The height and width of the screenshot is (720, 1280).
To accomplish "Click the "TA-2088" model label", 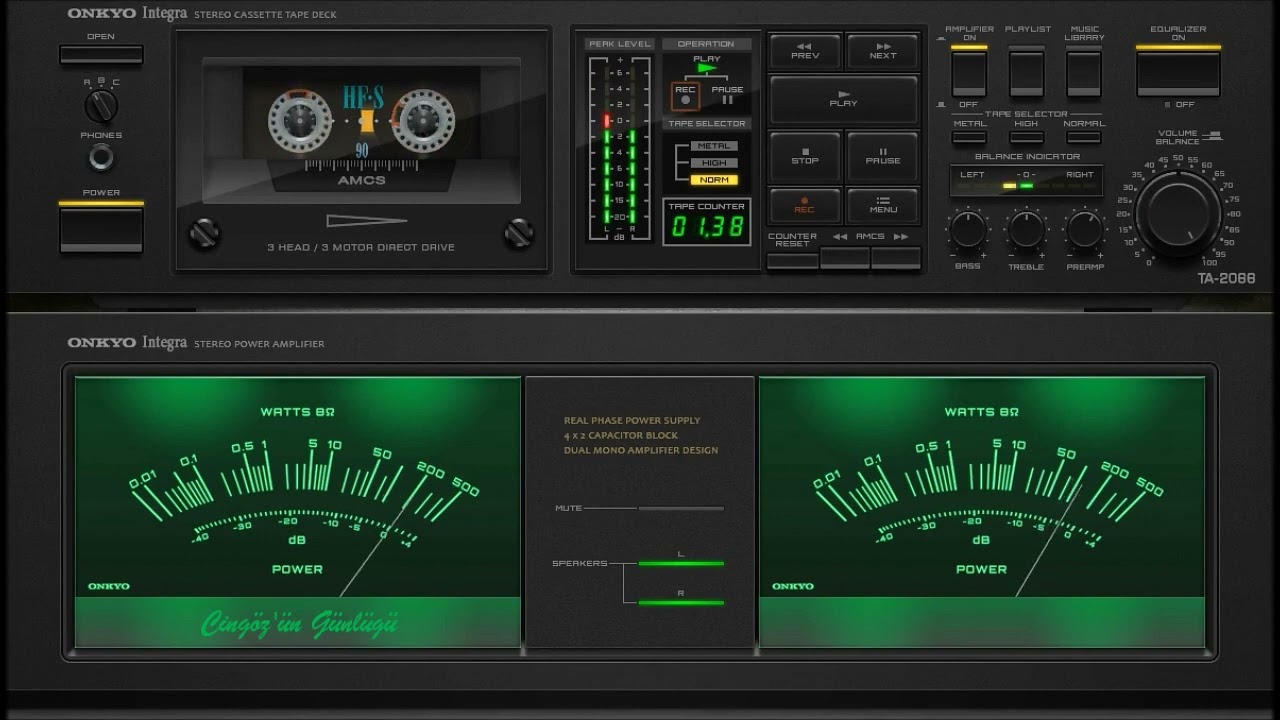I will pyautogui.click(x=1226, y=279).
